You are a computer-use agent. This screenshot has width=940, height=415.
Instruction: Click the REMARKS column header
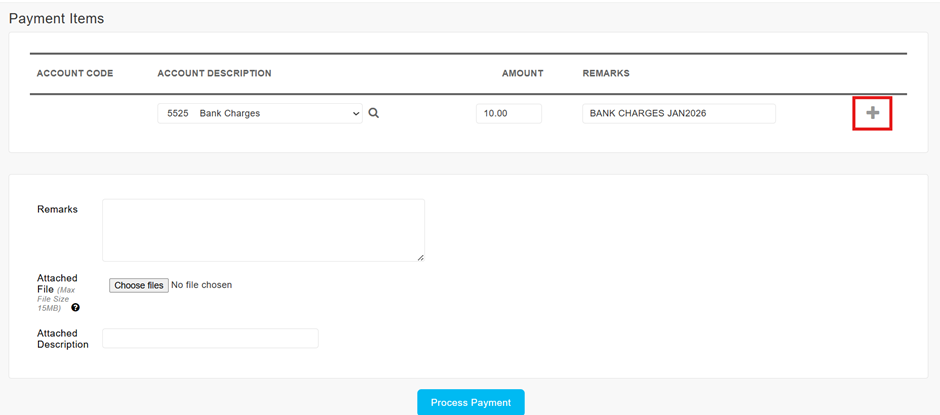(x=606, y=74)
